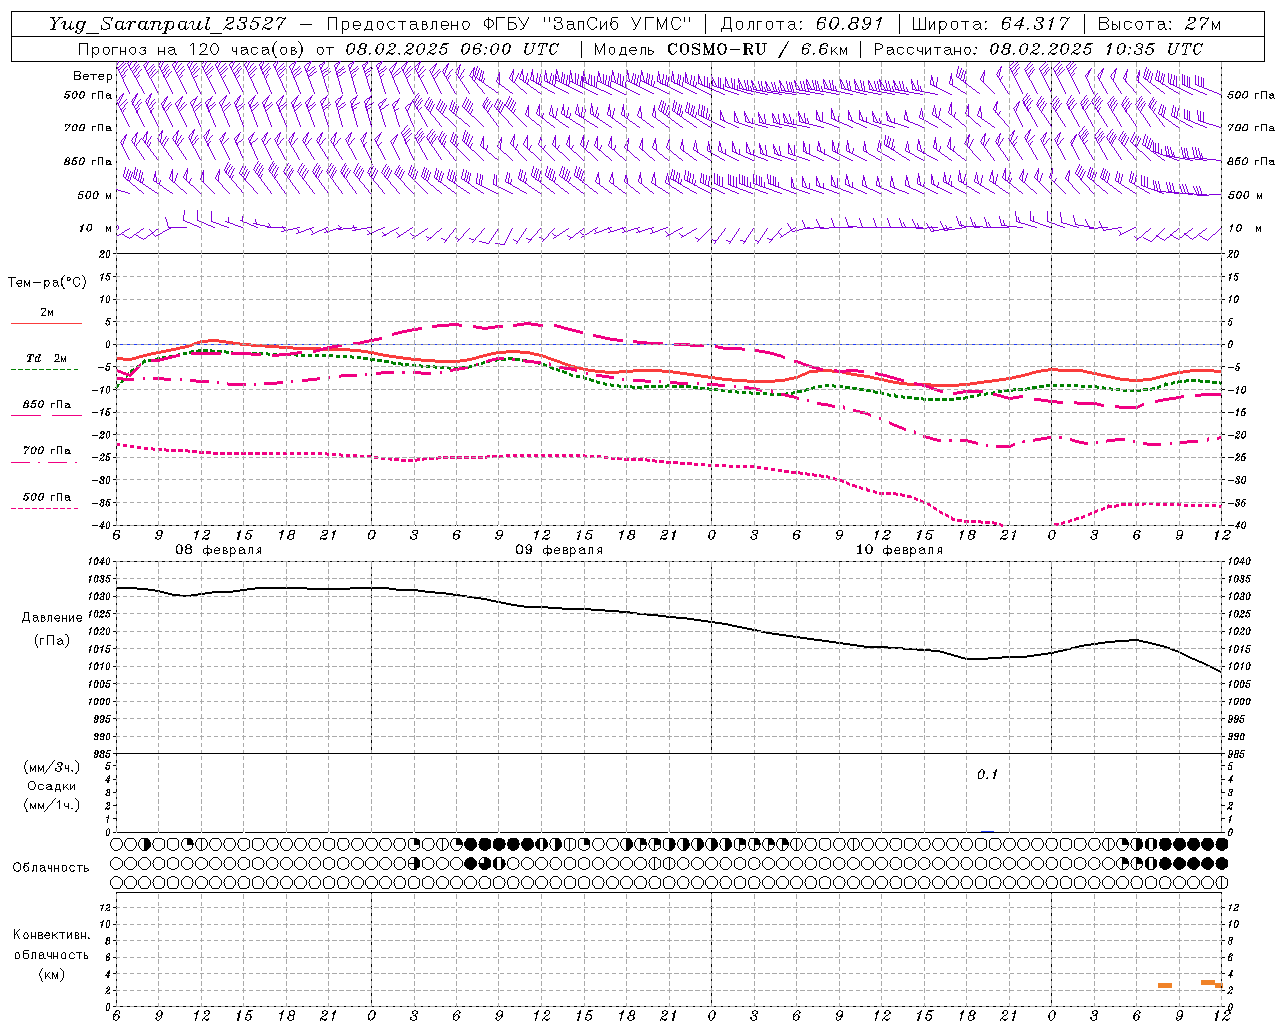Viewport: 1280px width, 1024px height.
Task: Click the Тем-ра(°C) temperature panel label
Action: (47, 283)
